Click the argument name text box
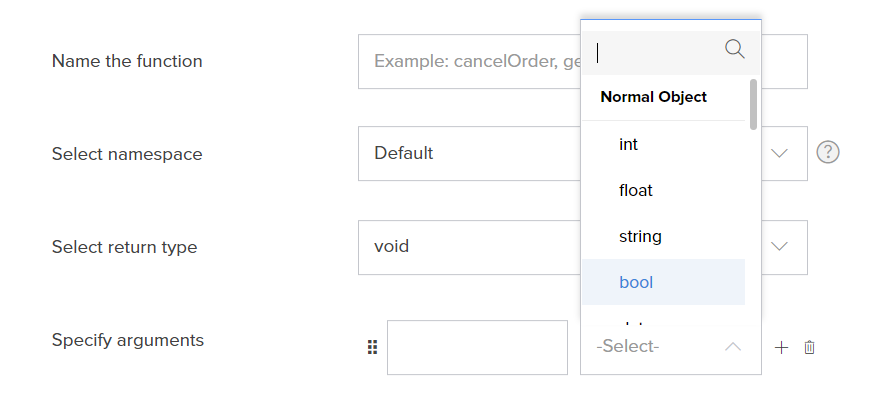873x397 pixels. tap(477, 347)
